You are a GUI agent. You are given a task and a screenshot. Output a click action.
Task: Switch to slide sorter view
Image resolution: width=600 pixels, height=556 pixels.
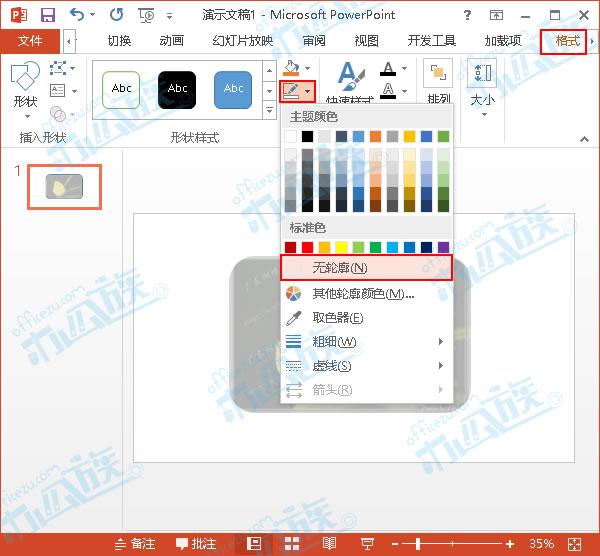point(292,543)
